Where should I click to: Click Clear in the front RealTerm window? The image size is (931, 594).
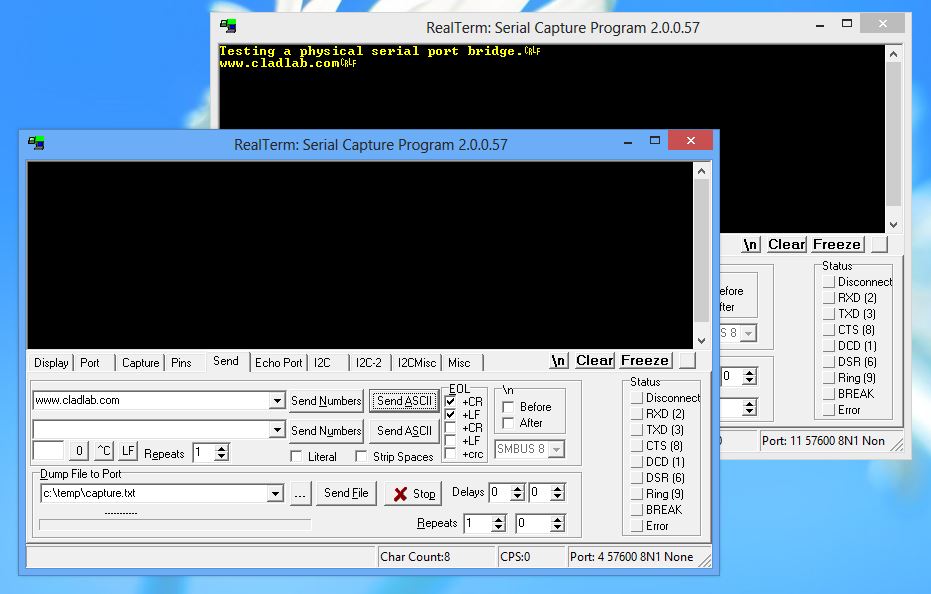click(x=594, y=360)
